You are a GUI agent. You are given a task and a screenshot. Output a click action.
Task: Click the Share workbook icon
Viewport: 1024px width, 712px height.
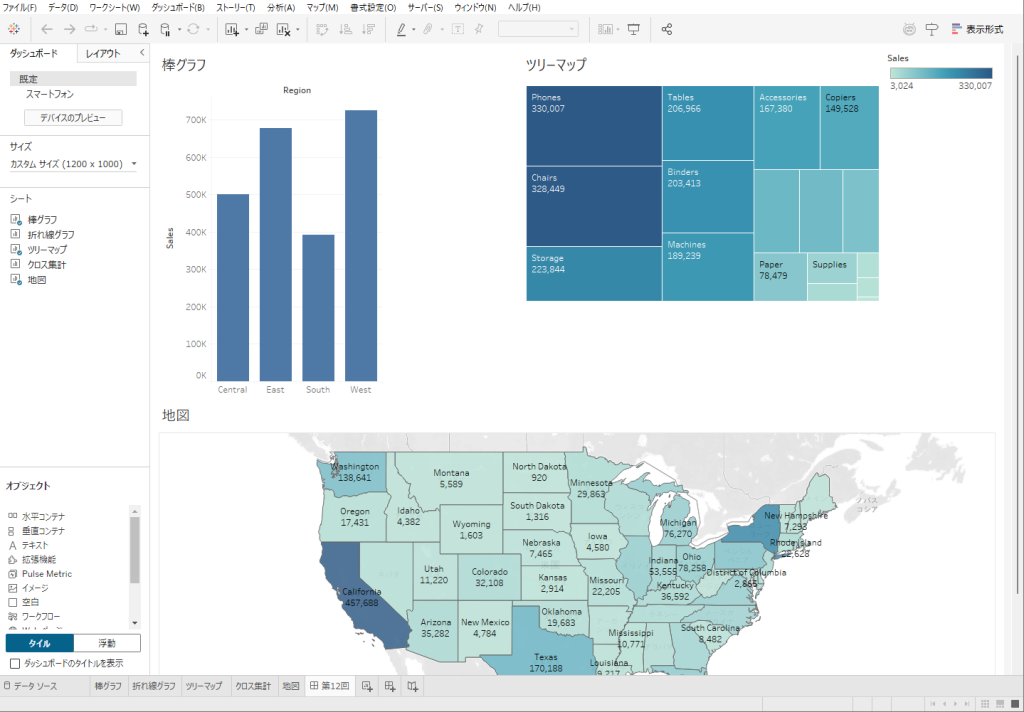(x=667, y=30)
